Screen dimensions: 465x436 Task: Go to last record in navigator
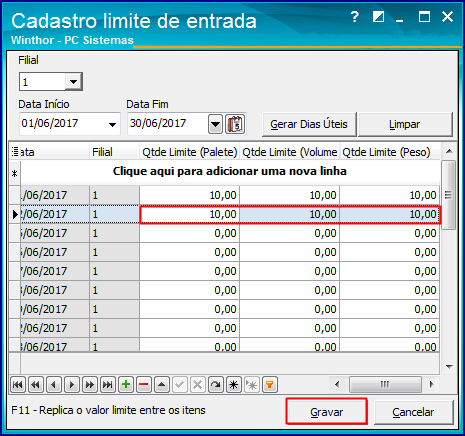(x=108, y=385)
